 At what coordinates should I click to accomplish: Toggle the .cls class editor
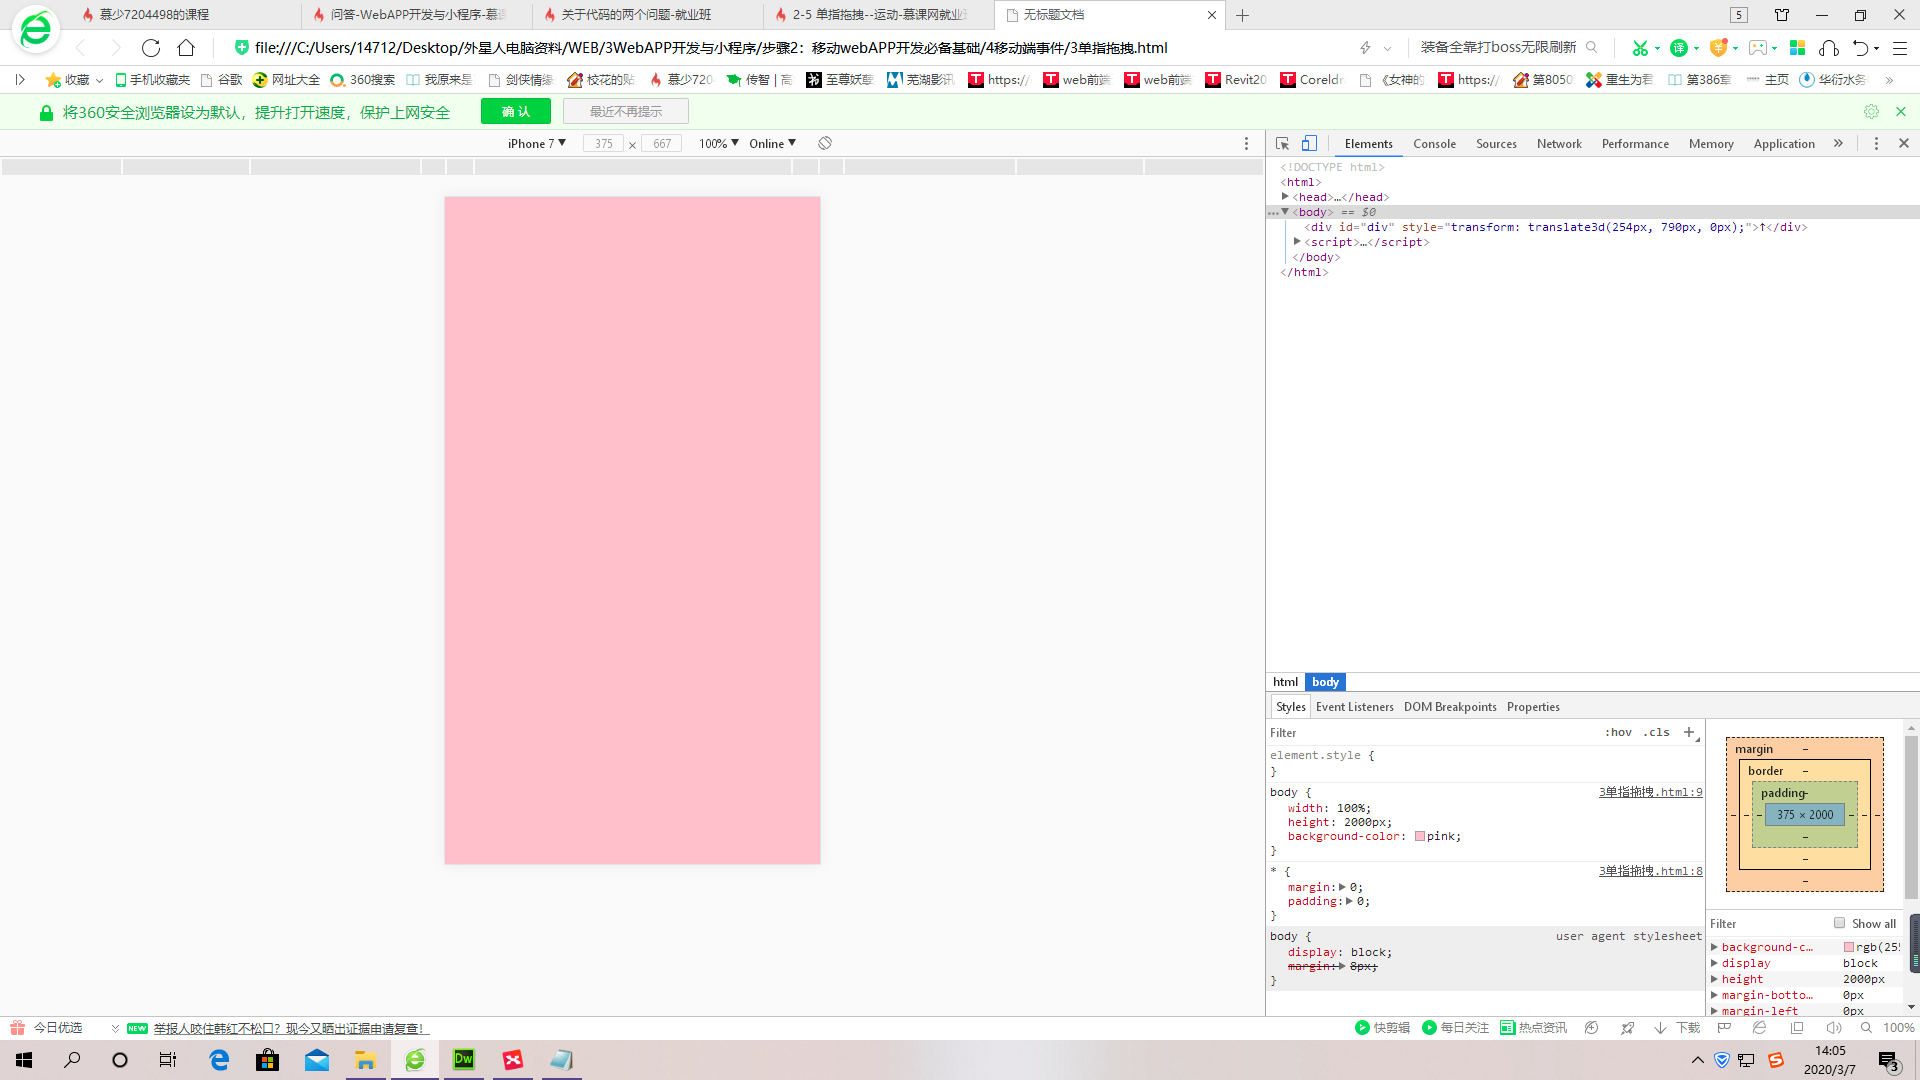pyautogui.click(x=1656, y=732)
